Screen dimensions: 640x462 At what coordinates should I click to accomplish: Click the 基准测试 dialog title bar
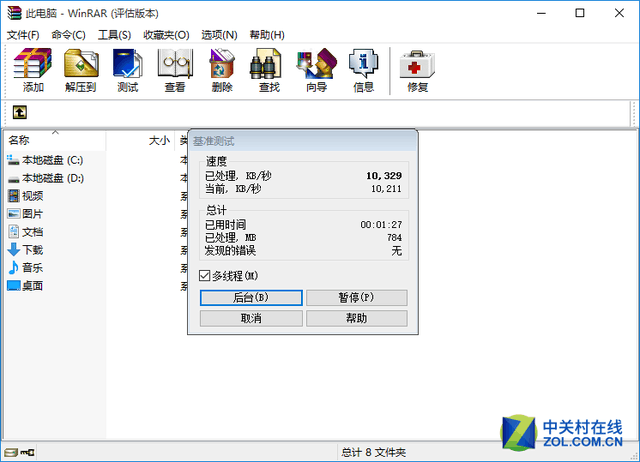pyautogui.click(x=303, y=141)
